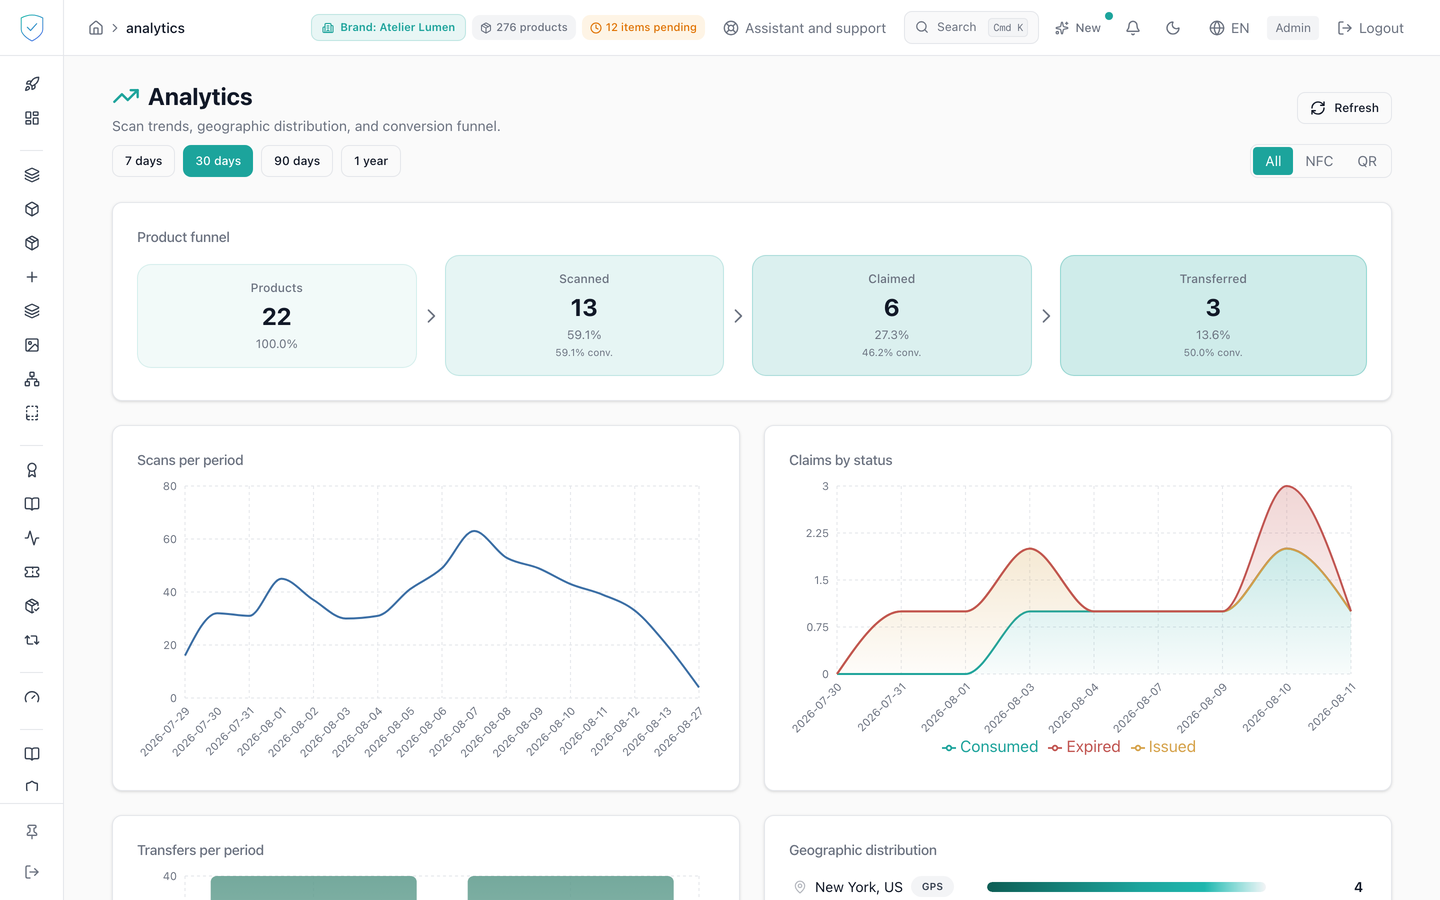Screen dimensions: 1440x900
Task: Click the "50.0% conv." text
Action: coord(1213,353)
